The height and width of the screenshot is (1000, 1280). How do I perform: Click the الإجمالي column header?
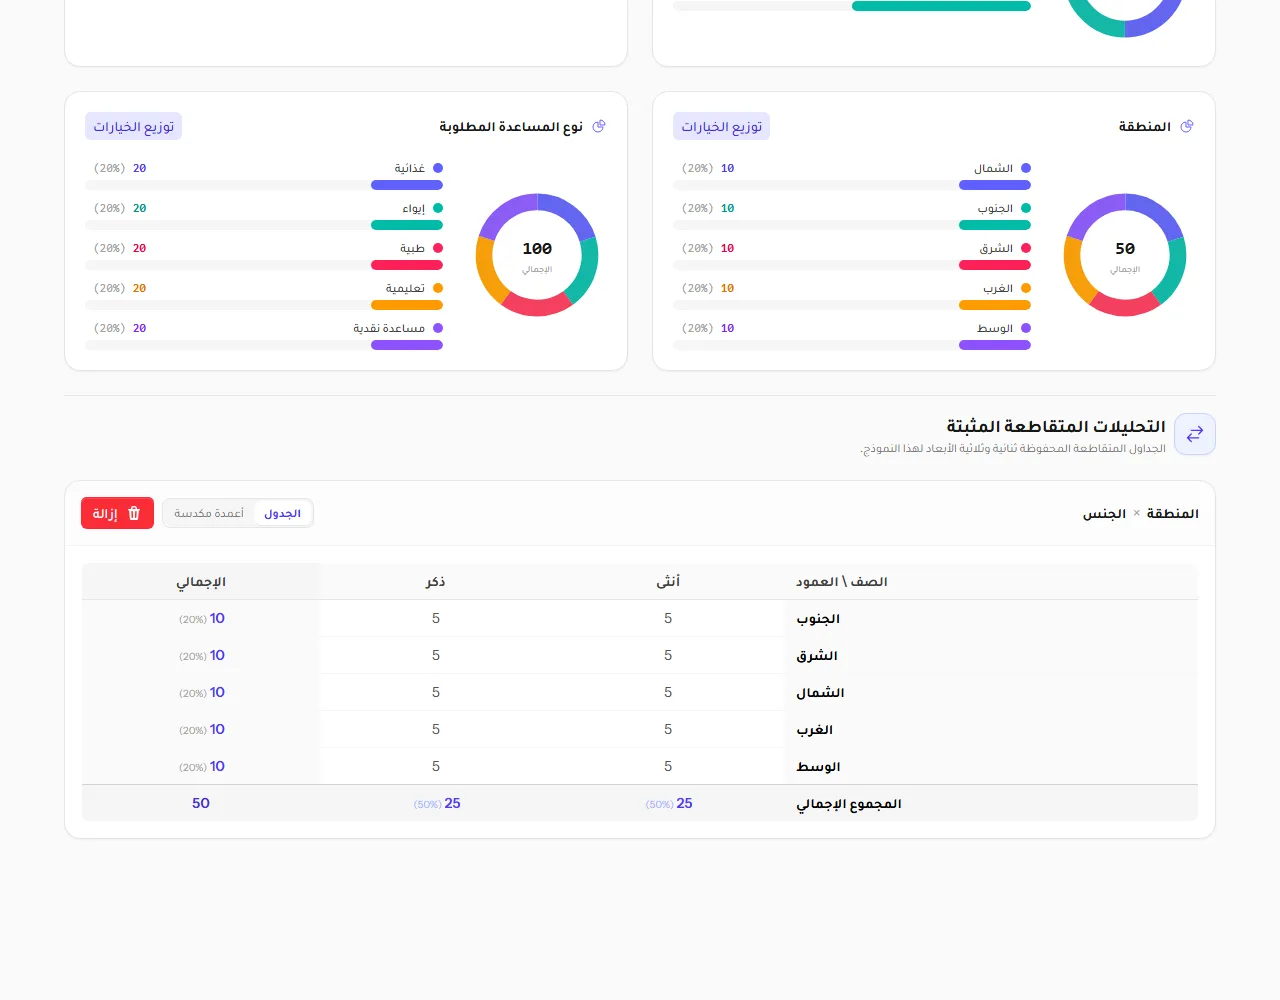tap(201, 581)
